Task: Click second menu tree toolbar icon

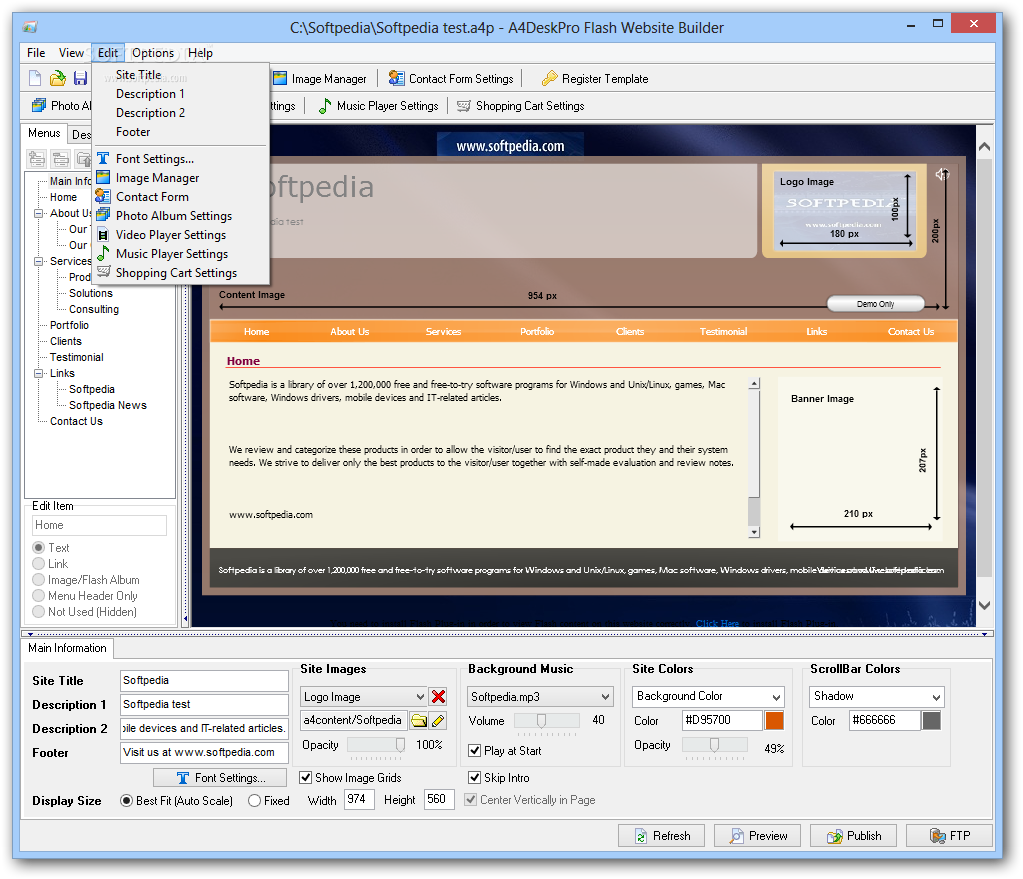Action: 61,159
